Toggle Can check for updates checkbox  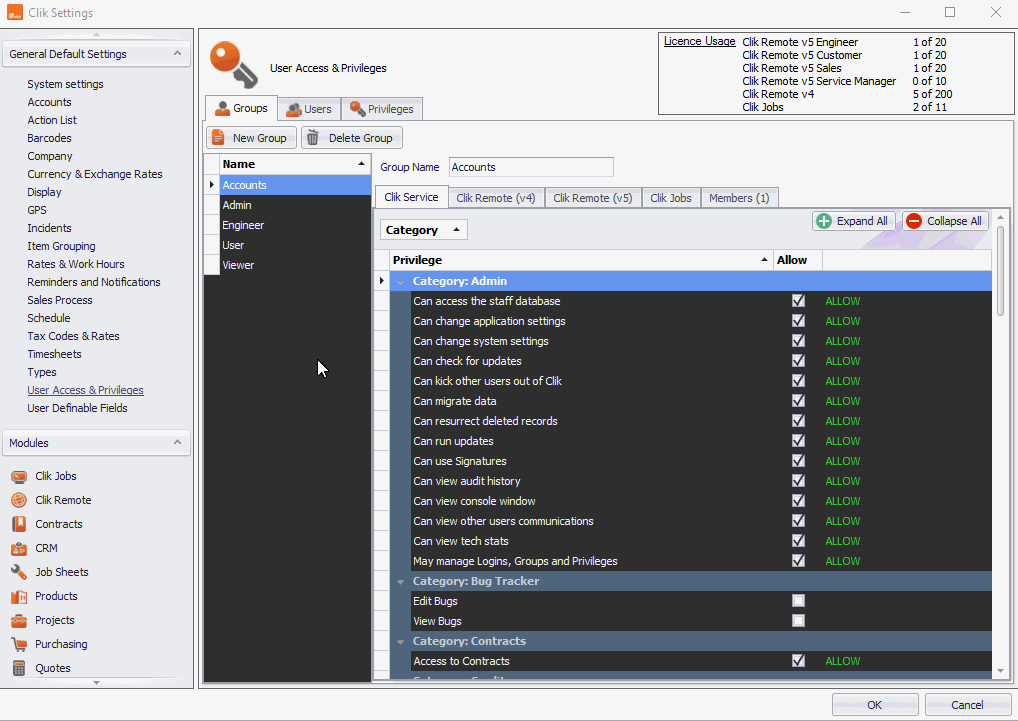coord(799,361)
